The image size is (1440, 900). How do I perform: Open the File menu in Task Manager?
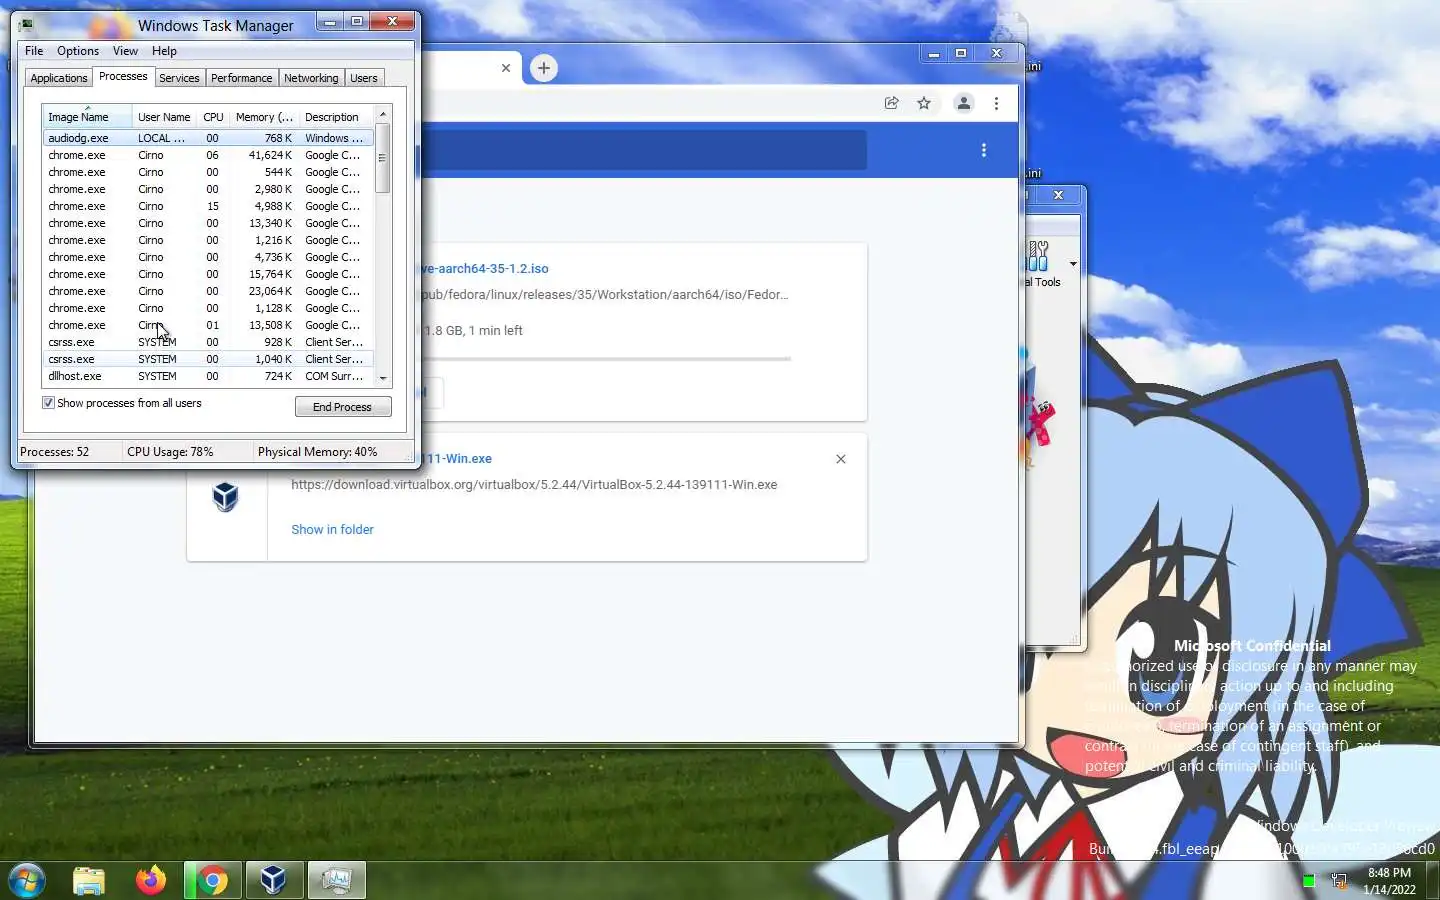point(34,51)
